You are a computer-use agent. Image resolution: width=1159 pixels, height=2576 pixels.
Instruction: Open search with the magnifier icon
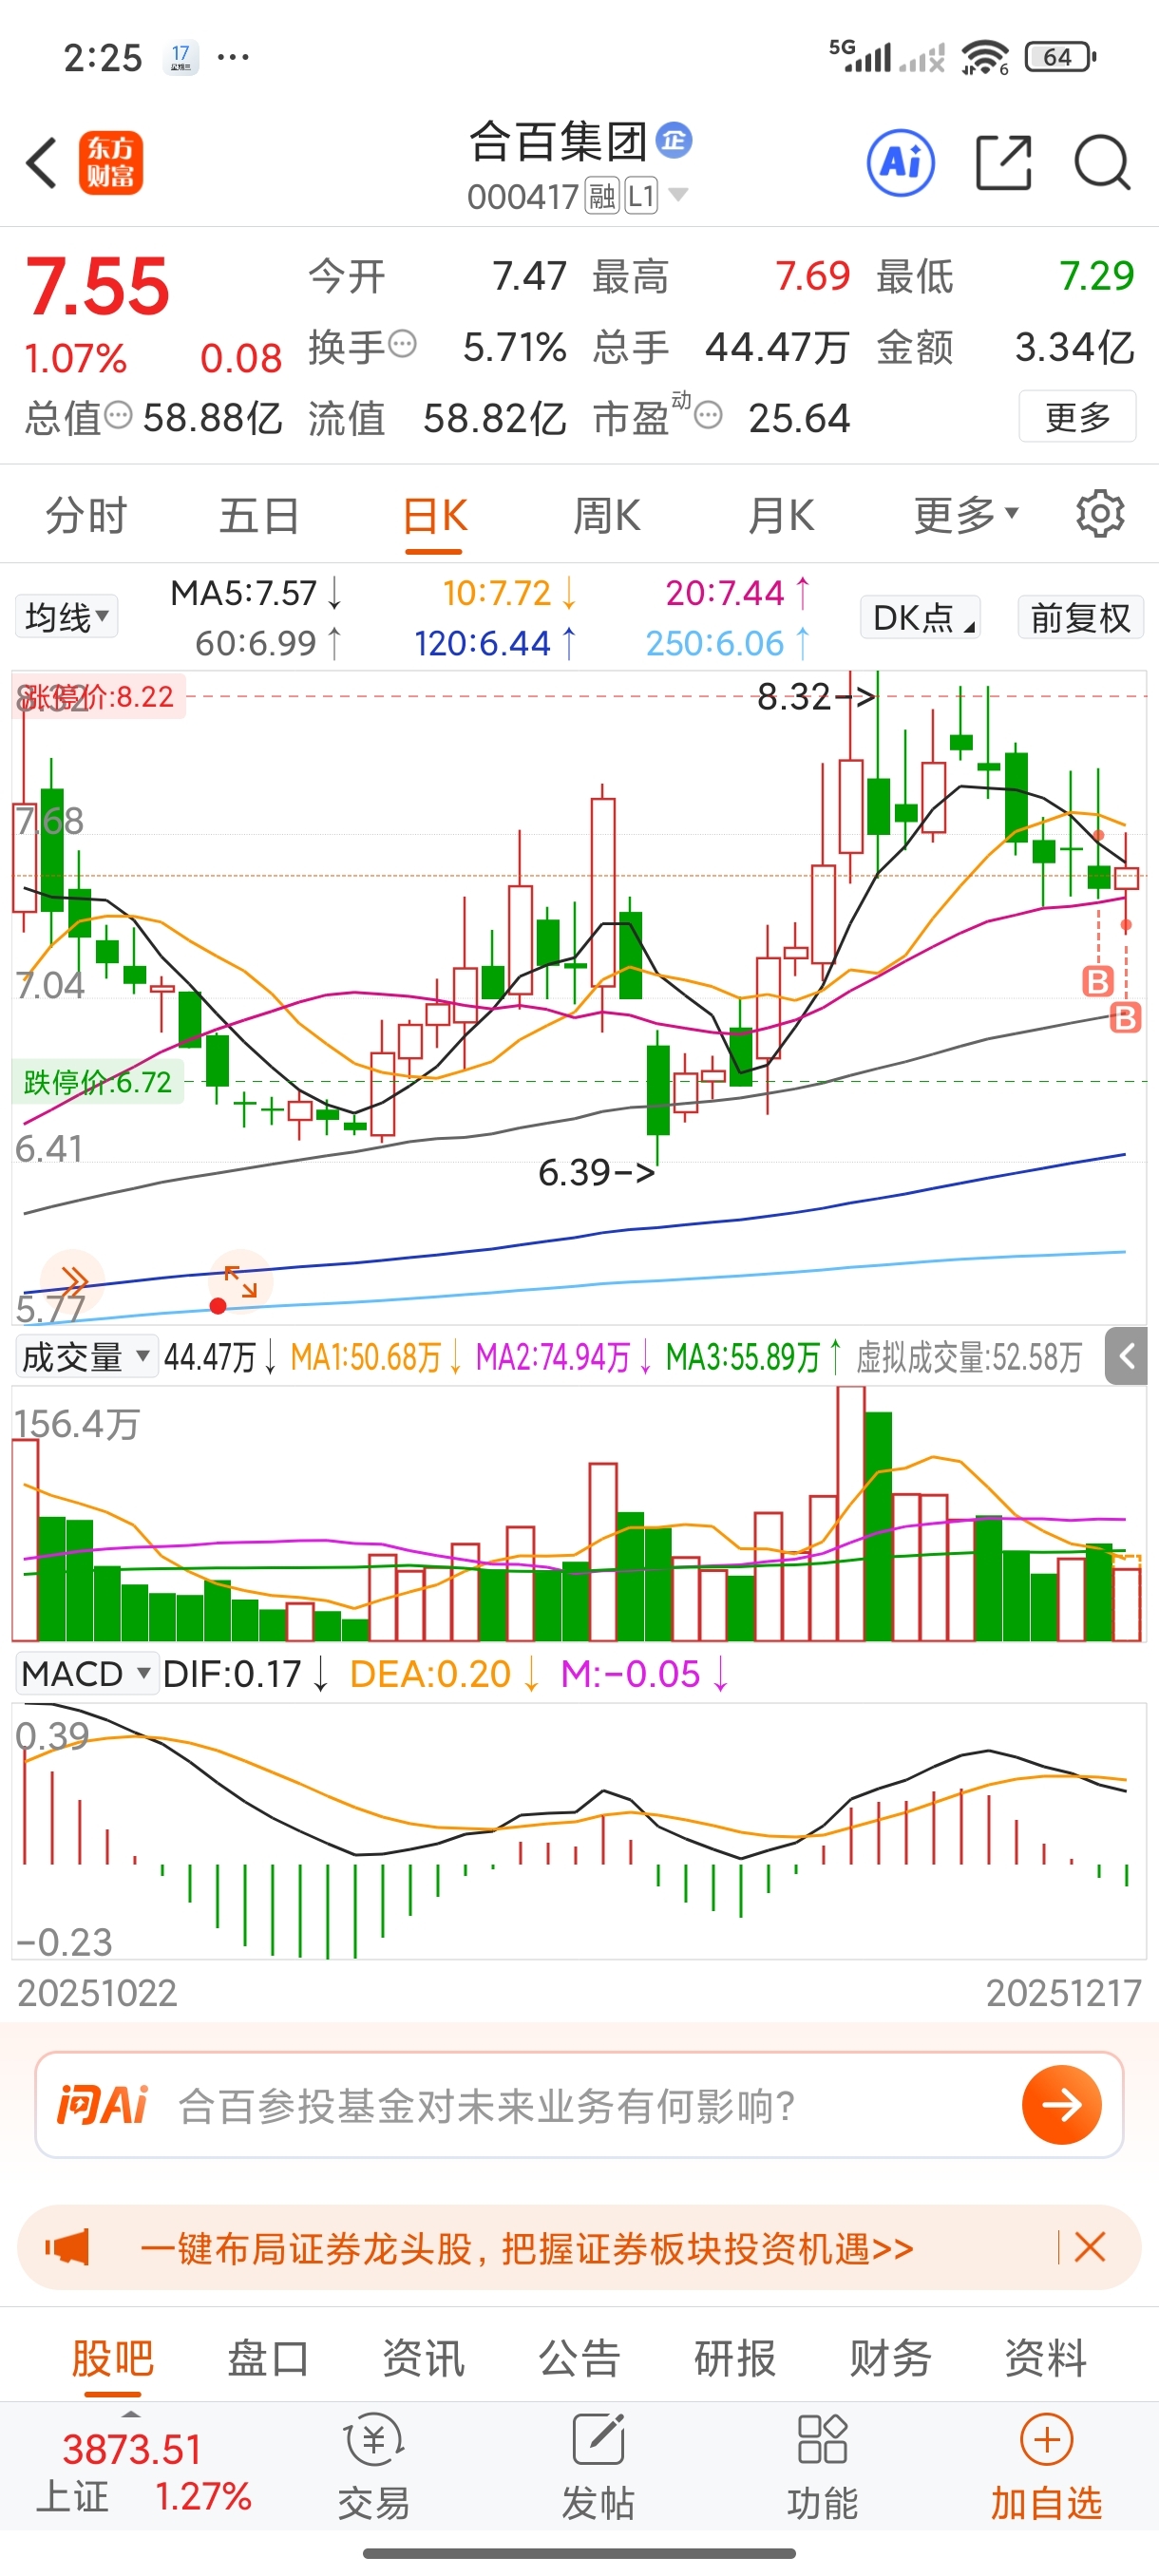point(1102,162)
